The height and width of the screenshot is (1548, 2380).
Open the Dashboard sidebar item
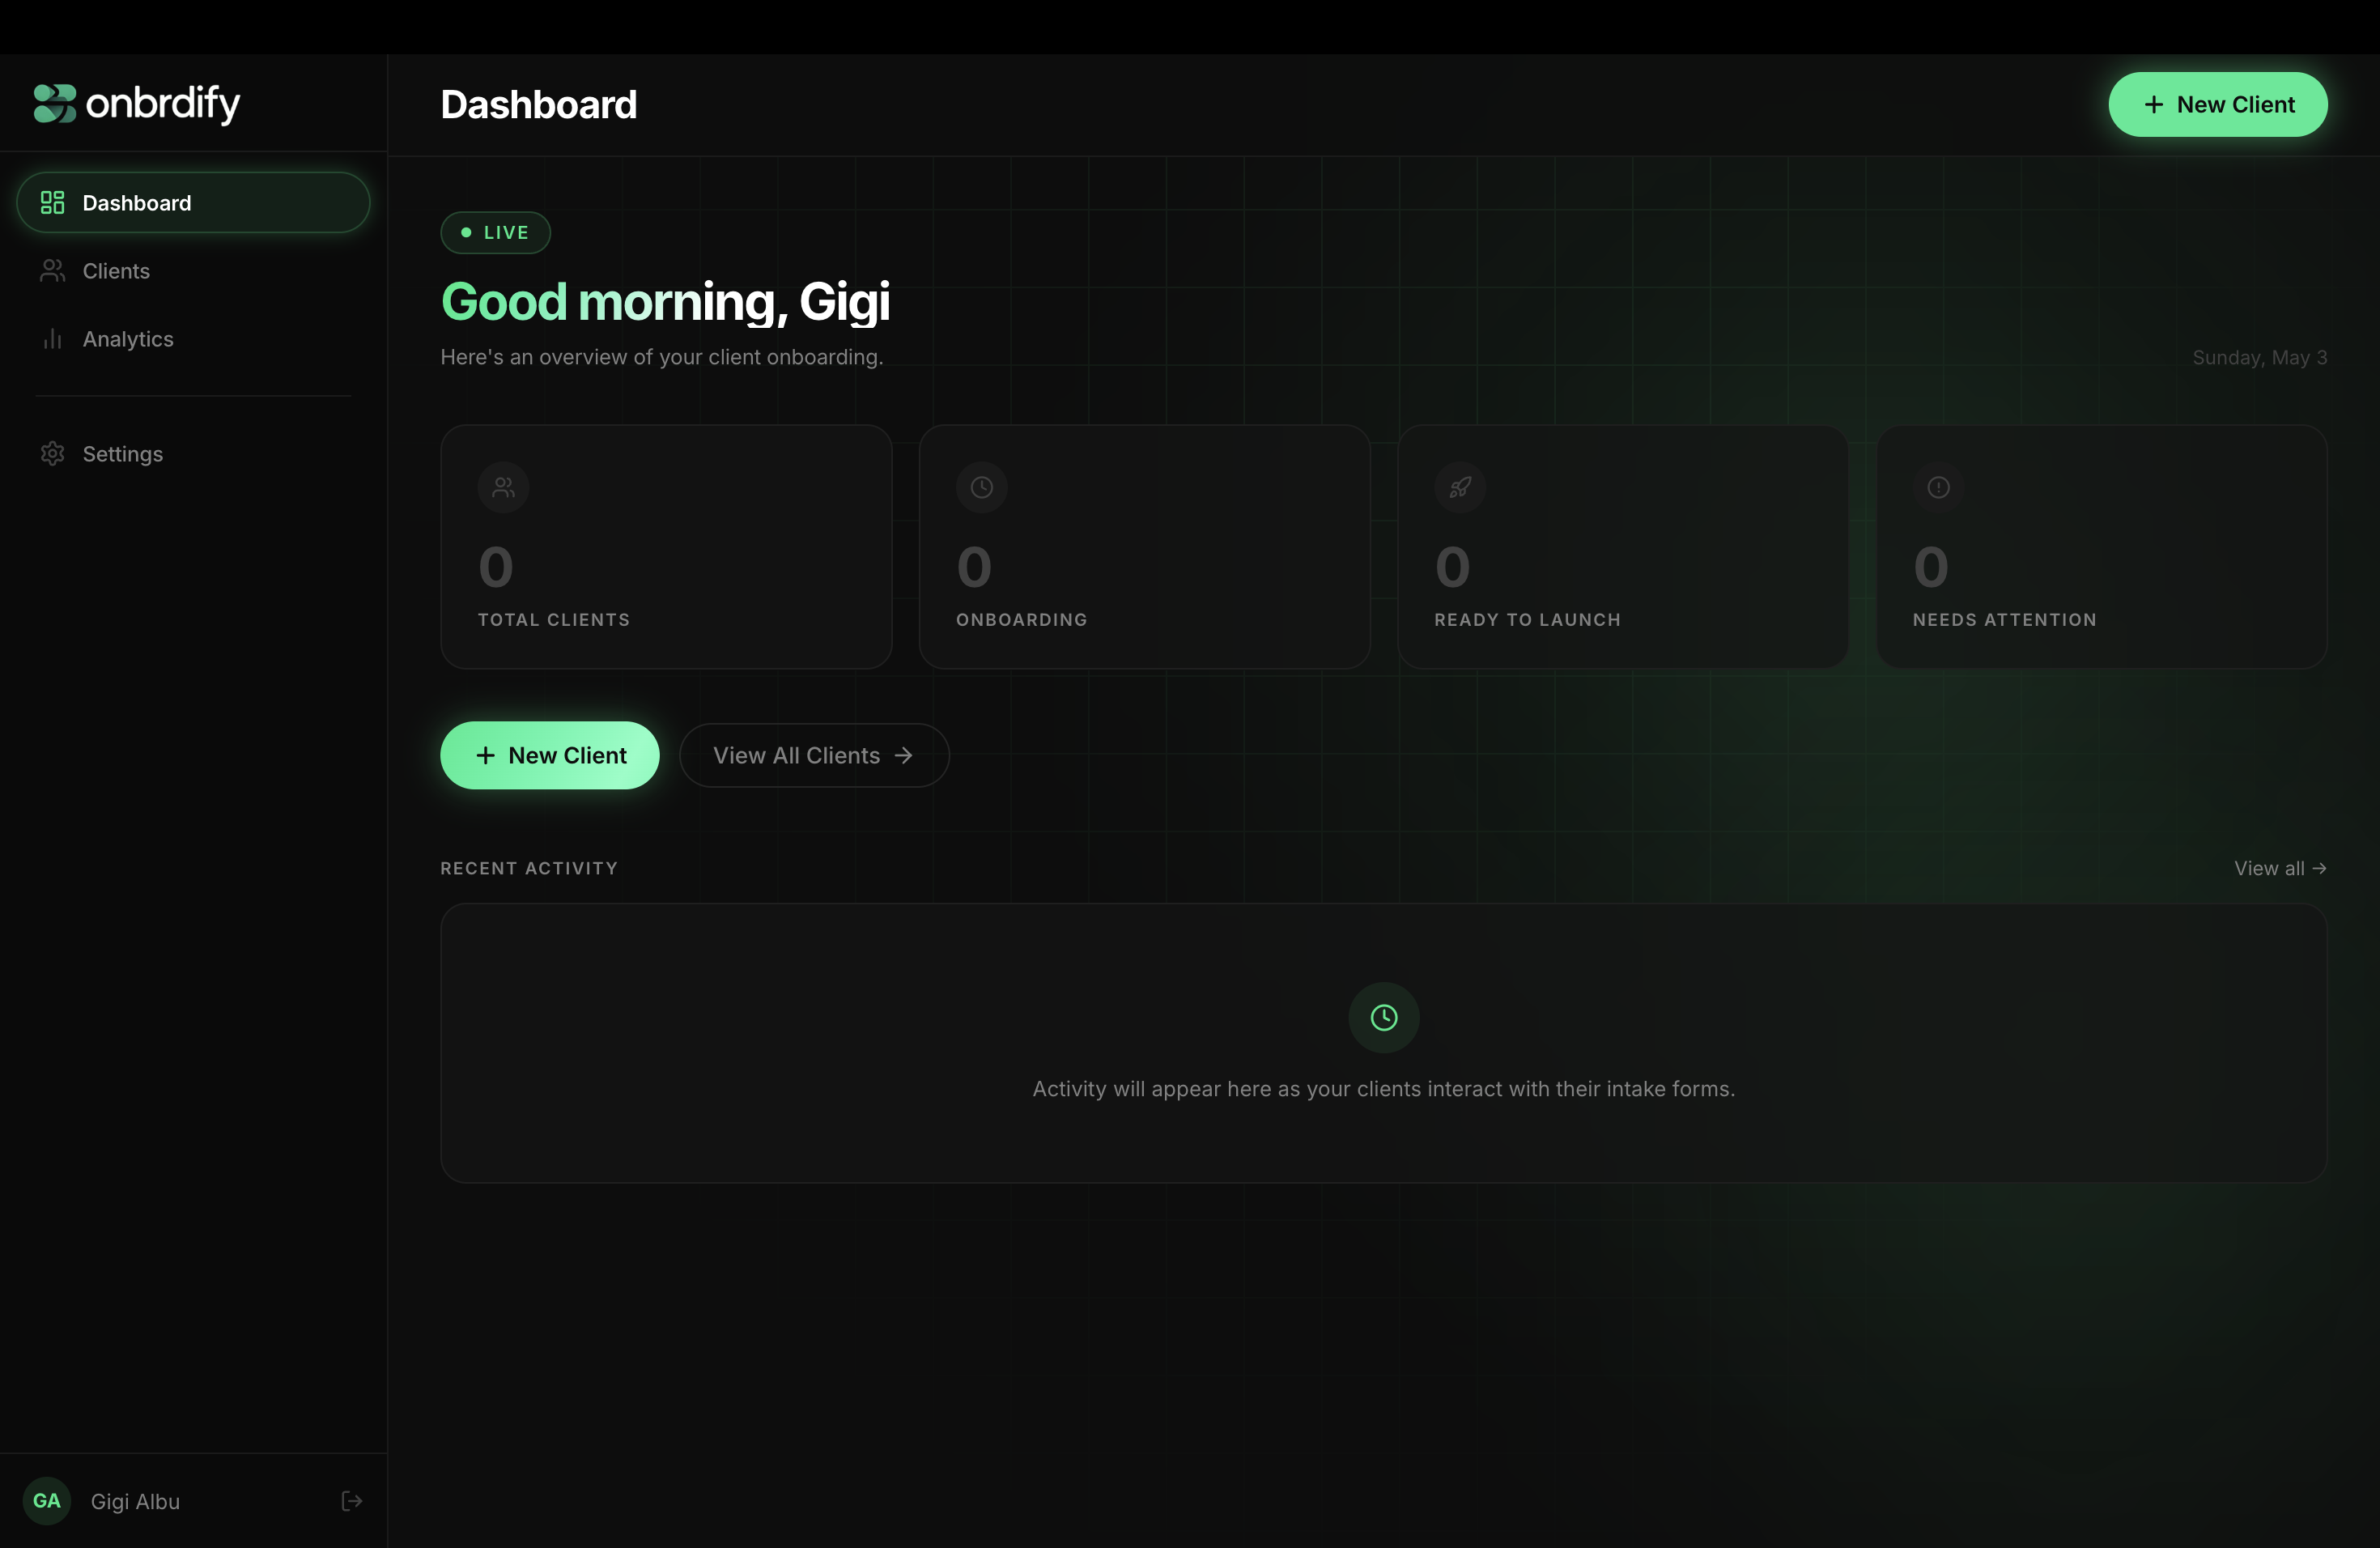193,203
